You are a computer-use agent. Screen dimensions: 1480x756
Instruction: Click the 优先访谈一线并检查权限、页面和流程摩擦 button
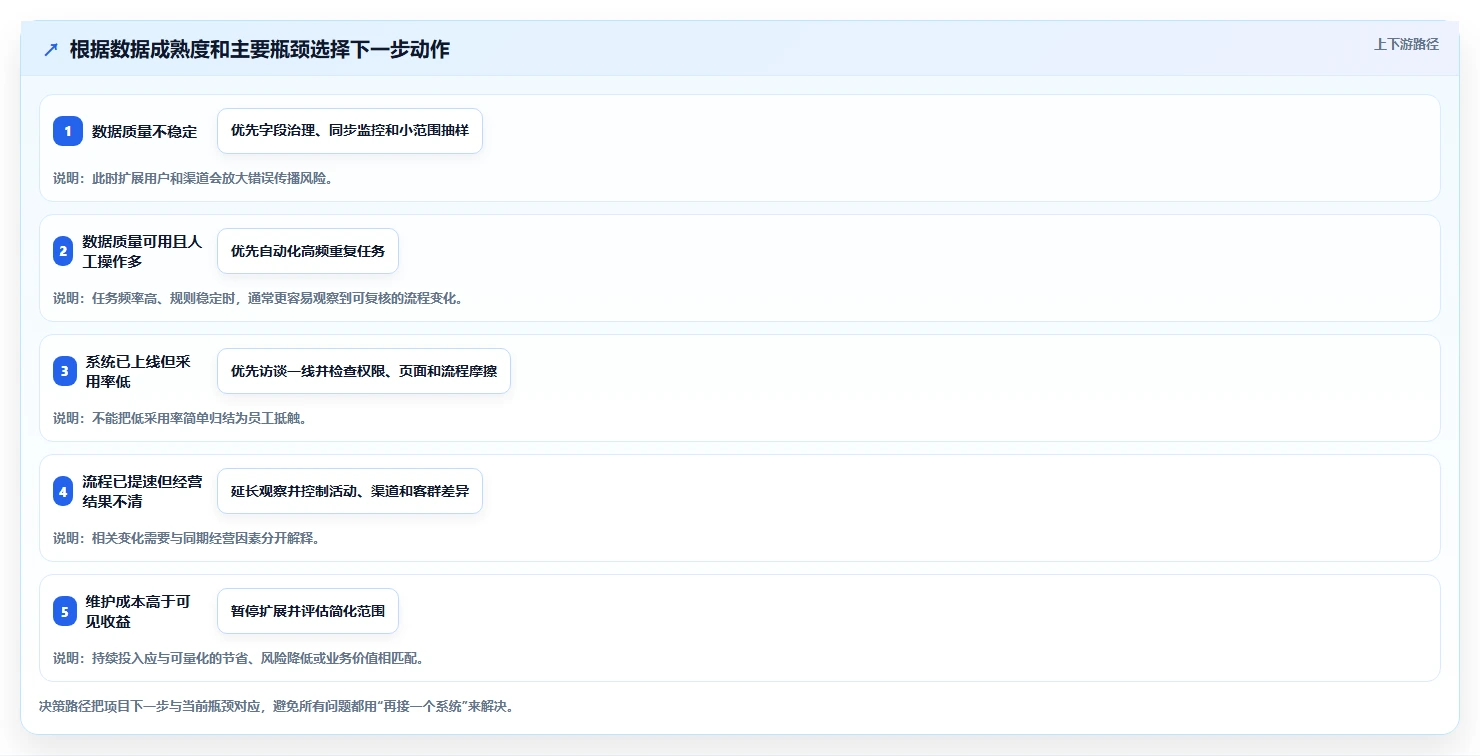[364, 371]
